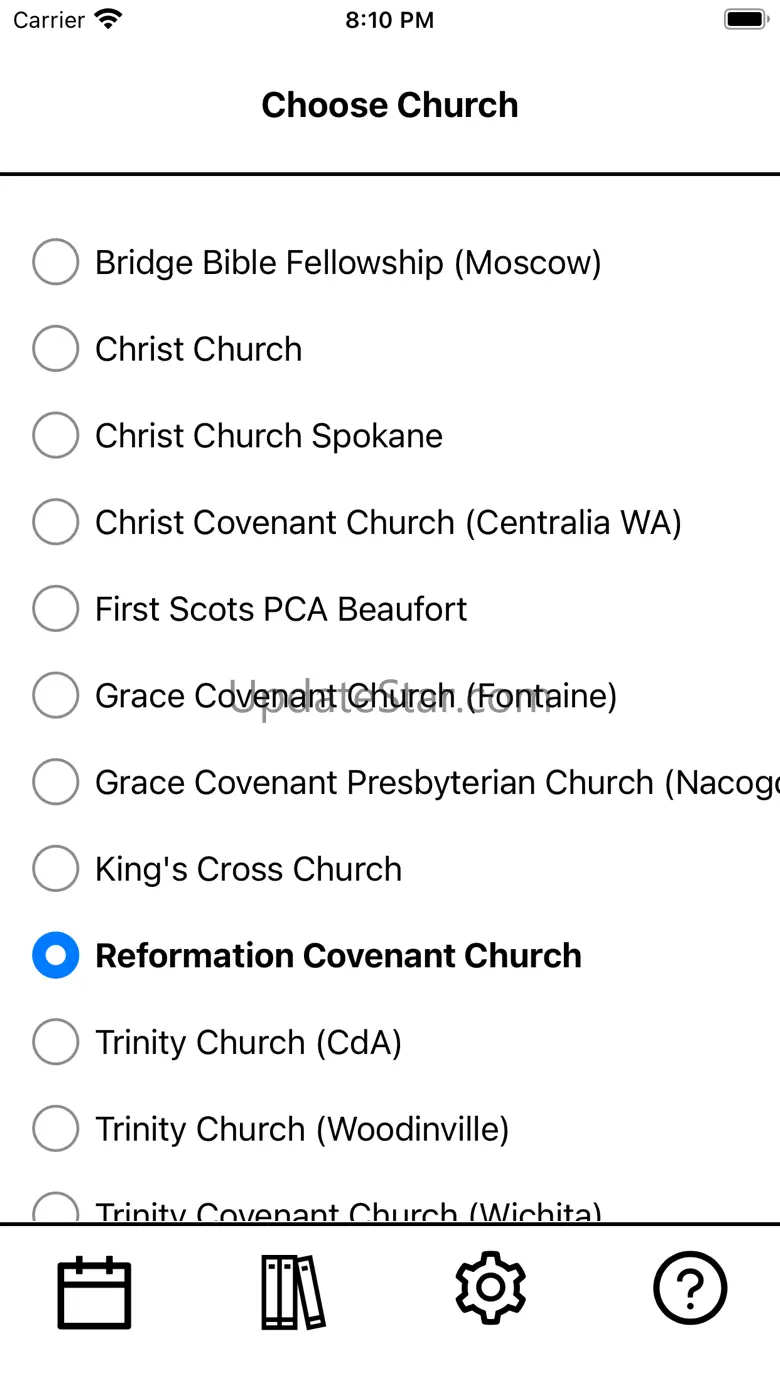Tap the Wi-Fi icon in status bar
This screenshot has width=780, height=1387.
coord(107,19)
